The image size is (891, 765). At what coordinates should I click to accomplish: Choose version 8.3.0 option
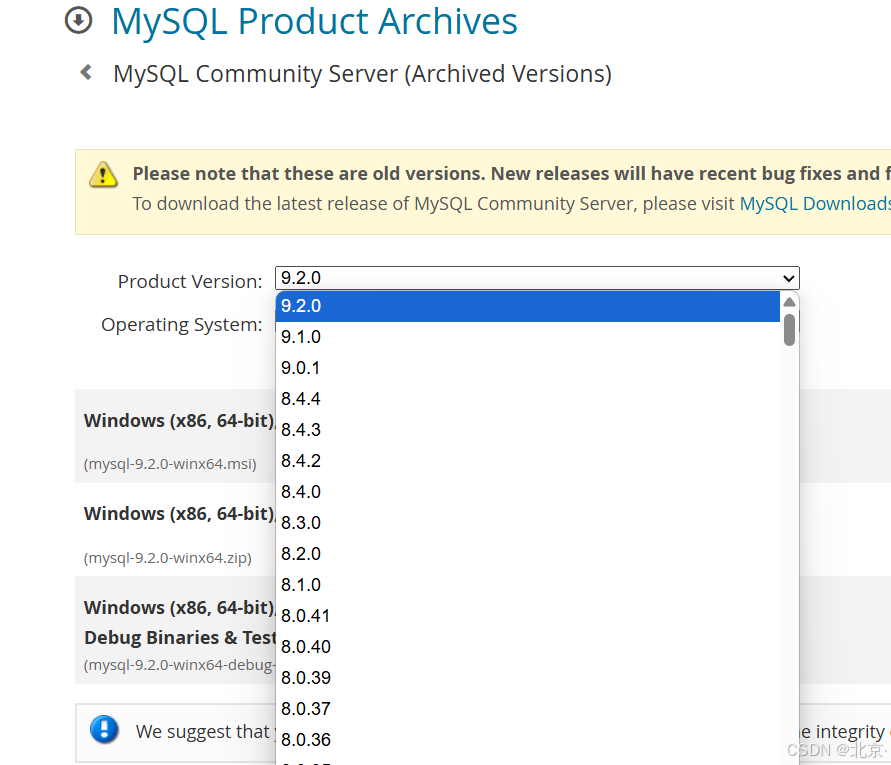pyautogui.click(x=527, y=523)
